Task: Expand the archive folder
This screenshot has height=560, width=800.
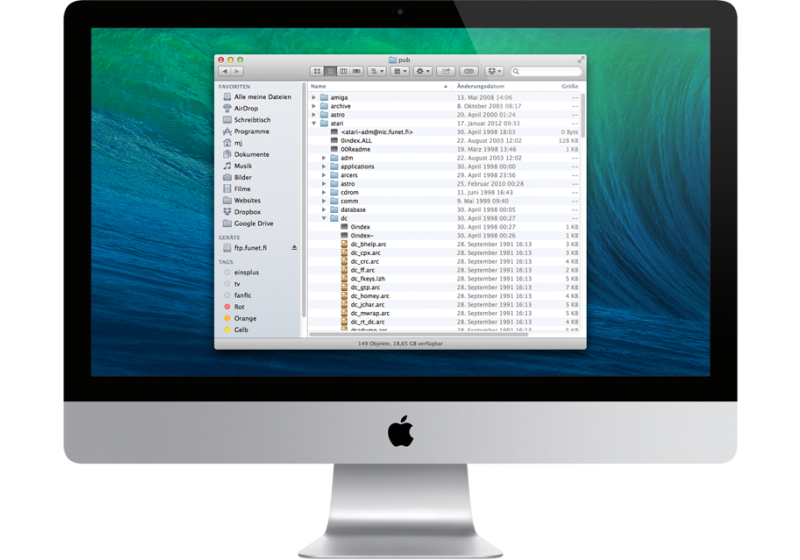Action: 314,106
